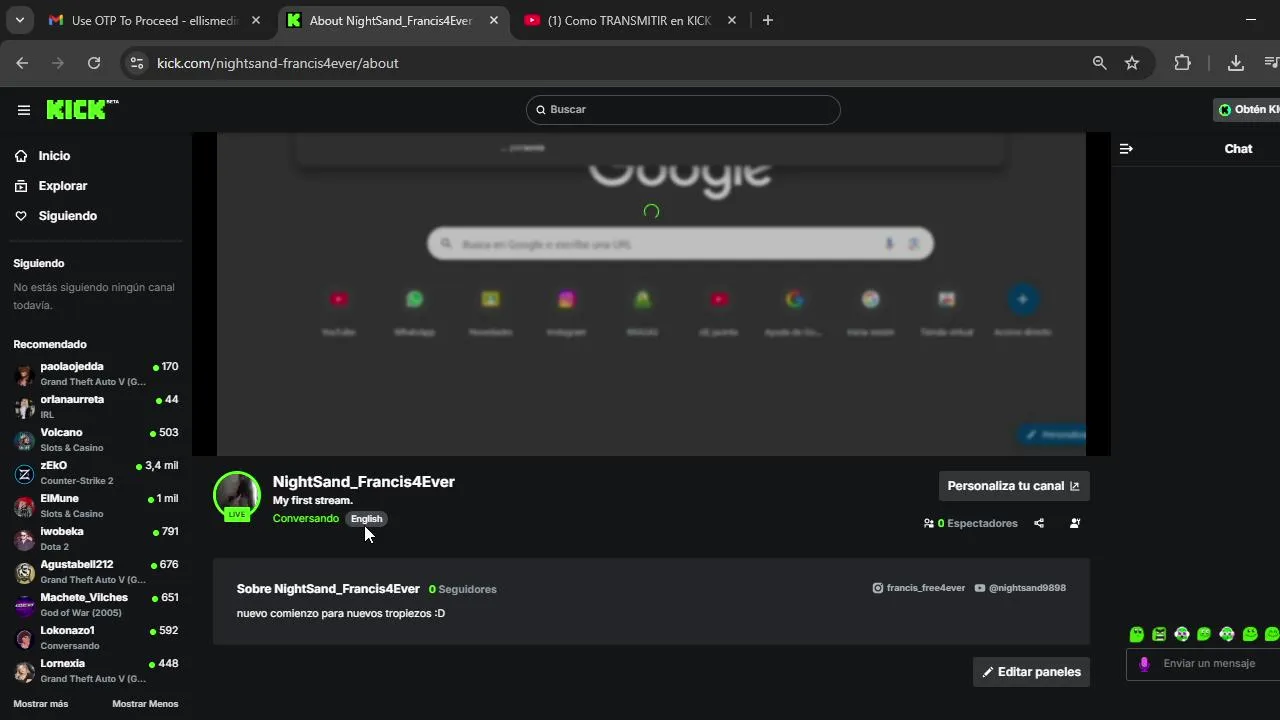The width and height of the screenshot is (1280, 720).
Task: Click the moderator user icon next to share
Action: 1075,523
